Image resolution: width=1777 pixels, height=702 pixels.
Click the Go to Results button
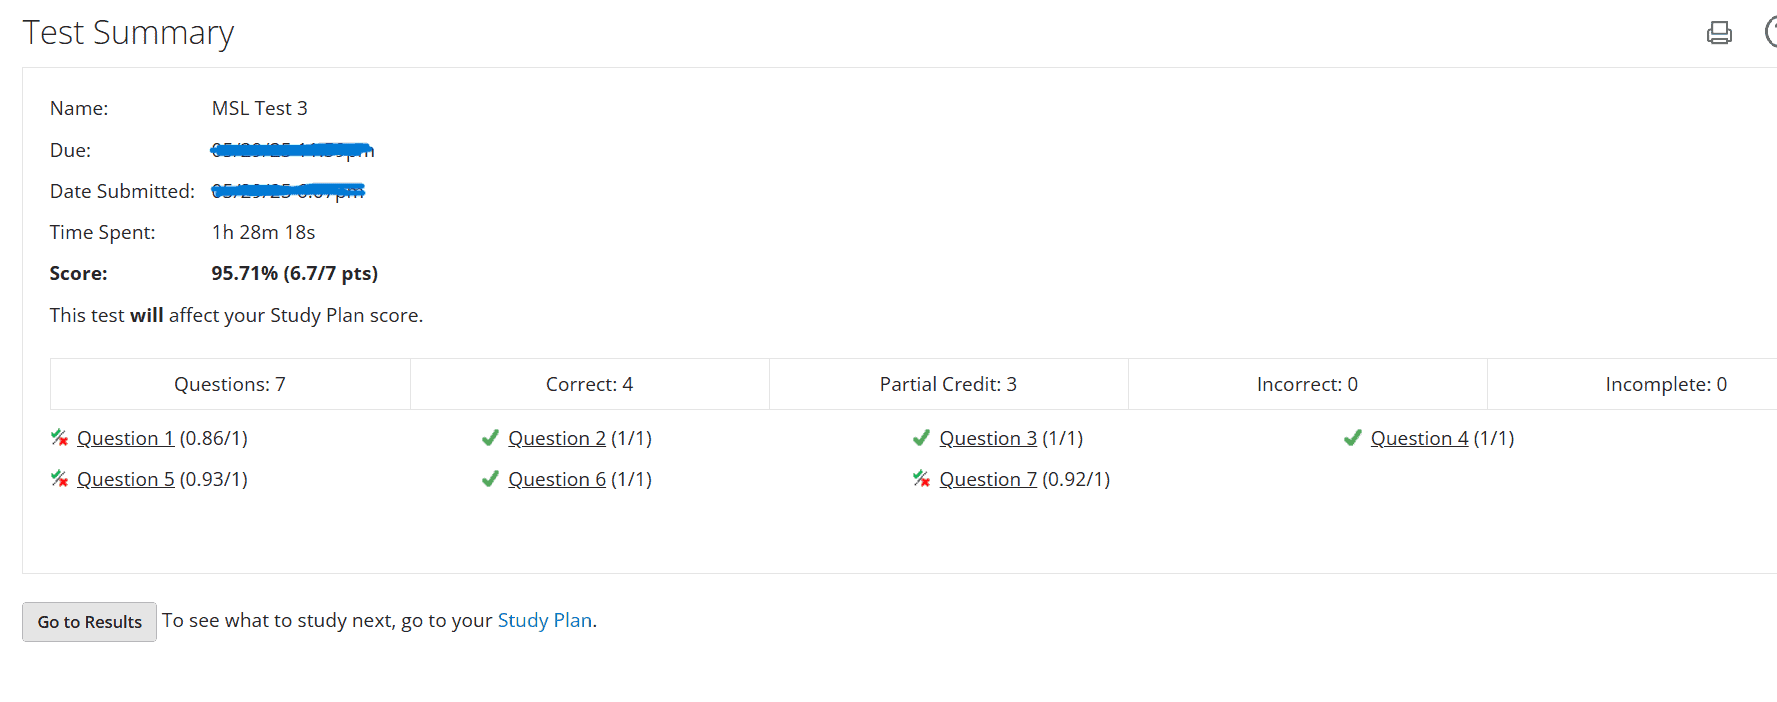point(89,621)
